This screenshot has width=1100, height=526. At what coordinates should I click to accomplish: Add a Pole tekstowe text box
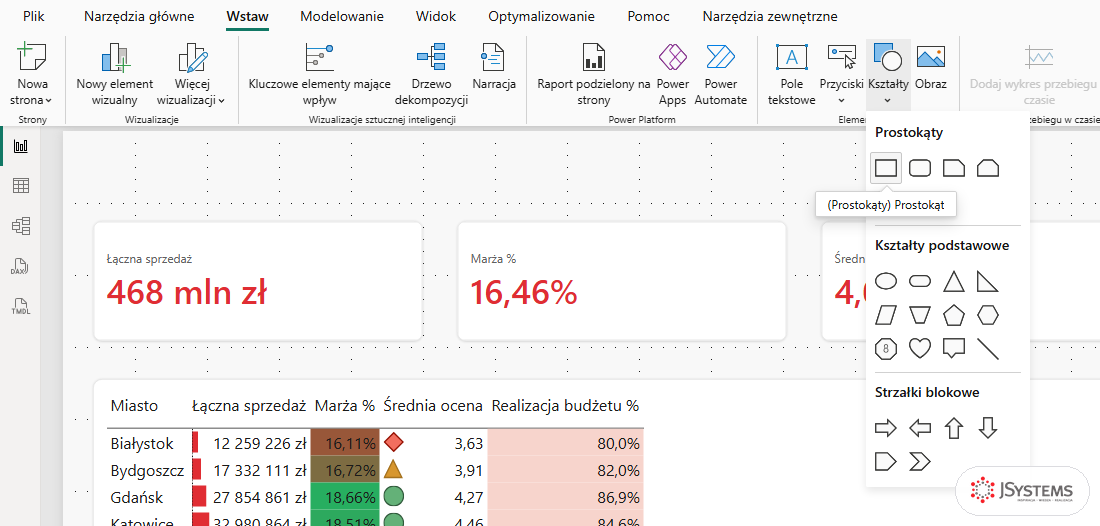click(791, 74)
